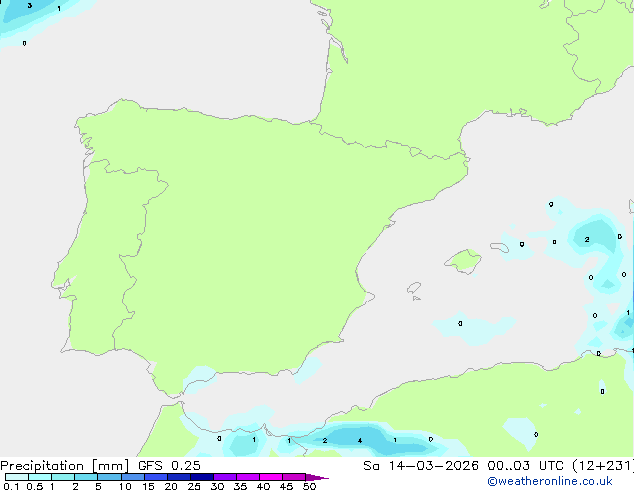The height and width of the screenshot is (490, 634).
Task: Click the 30–35 mm purple legend swatch
Action: 225,477
